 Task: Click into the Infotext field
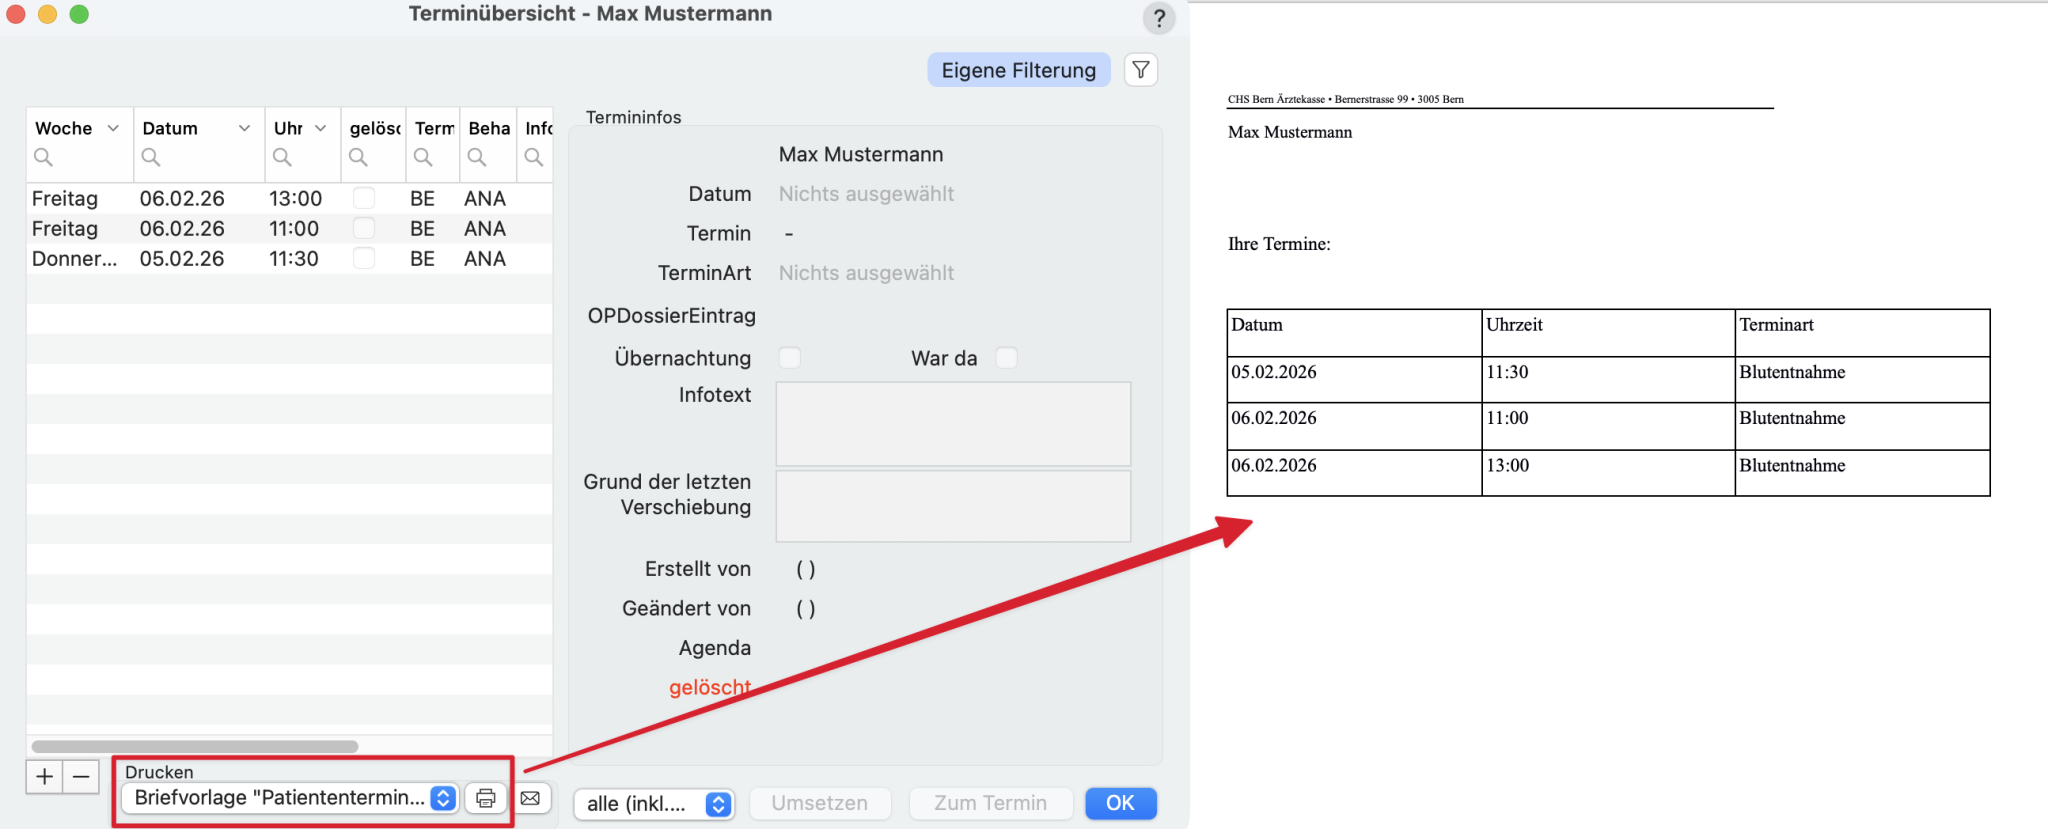(953, 423)
